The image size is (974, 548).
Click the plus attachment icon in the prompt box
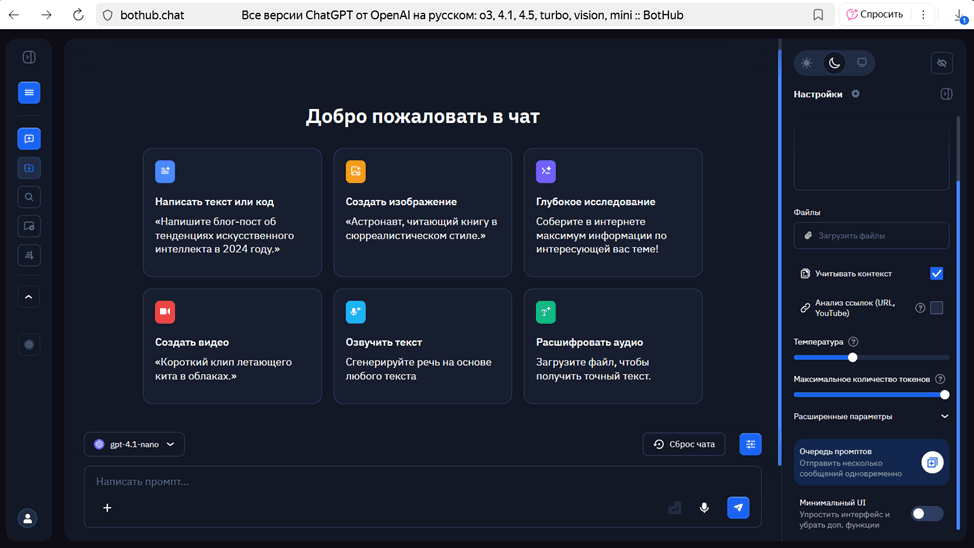pos(107,508)
